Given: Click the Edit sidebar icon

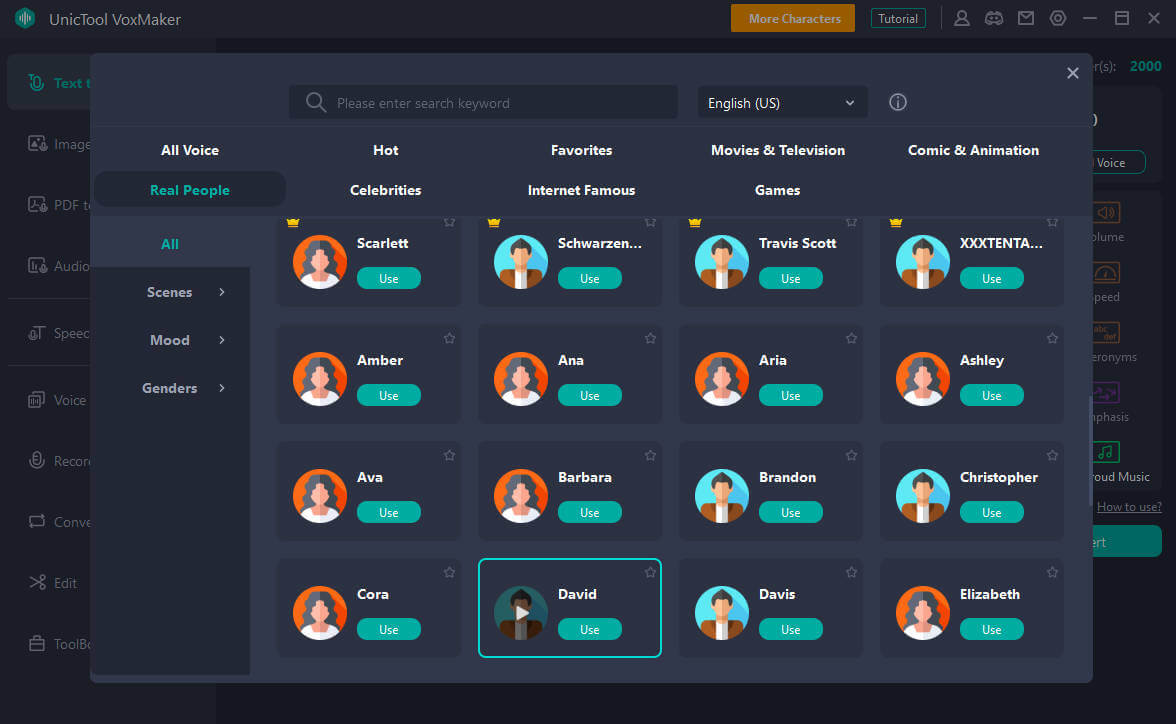Looking at the screenshot, I should point(38,582).
